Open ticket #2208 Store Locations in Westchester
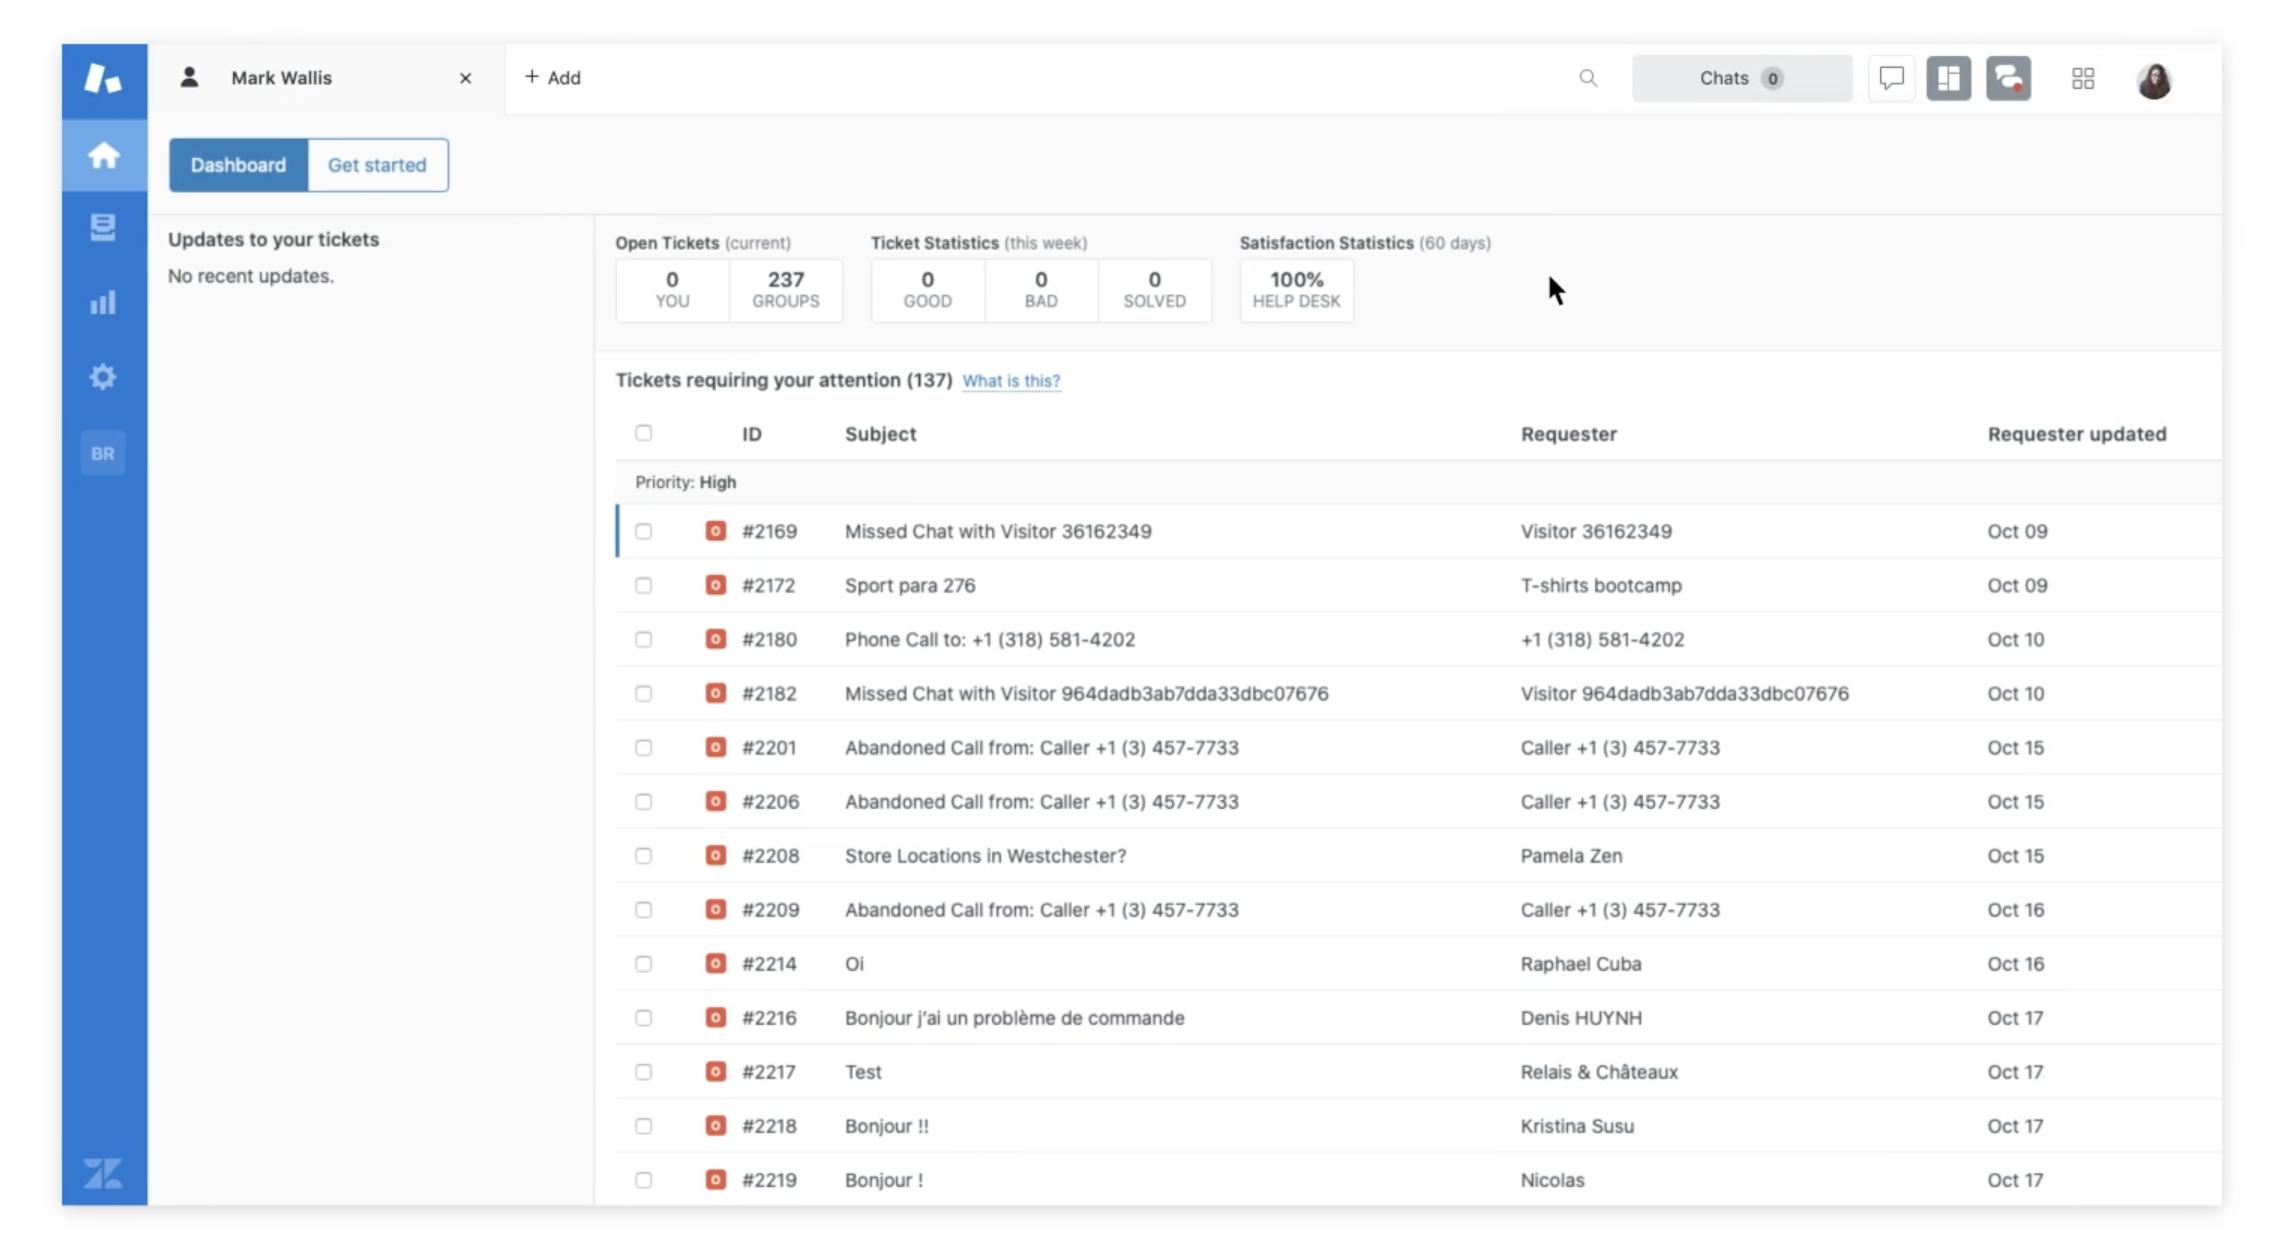Viewport: 2282px width, 1256px height. point(985,855)
